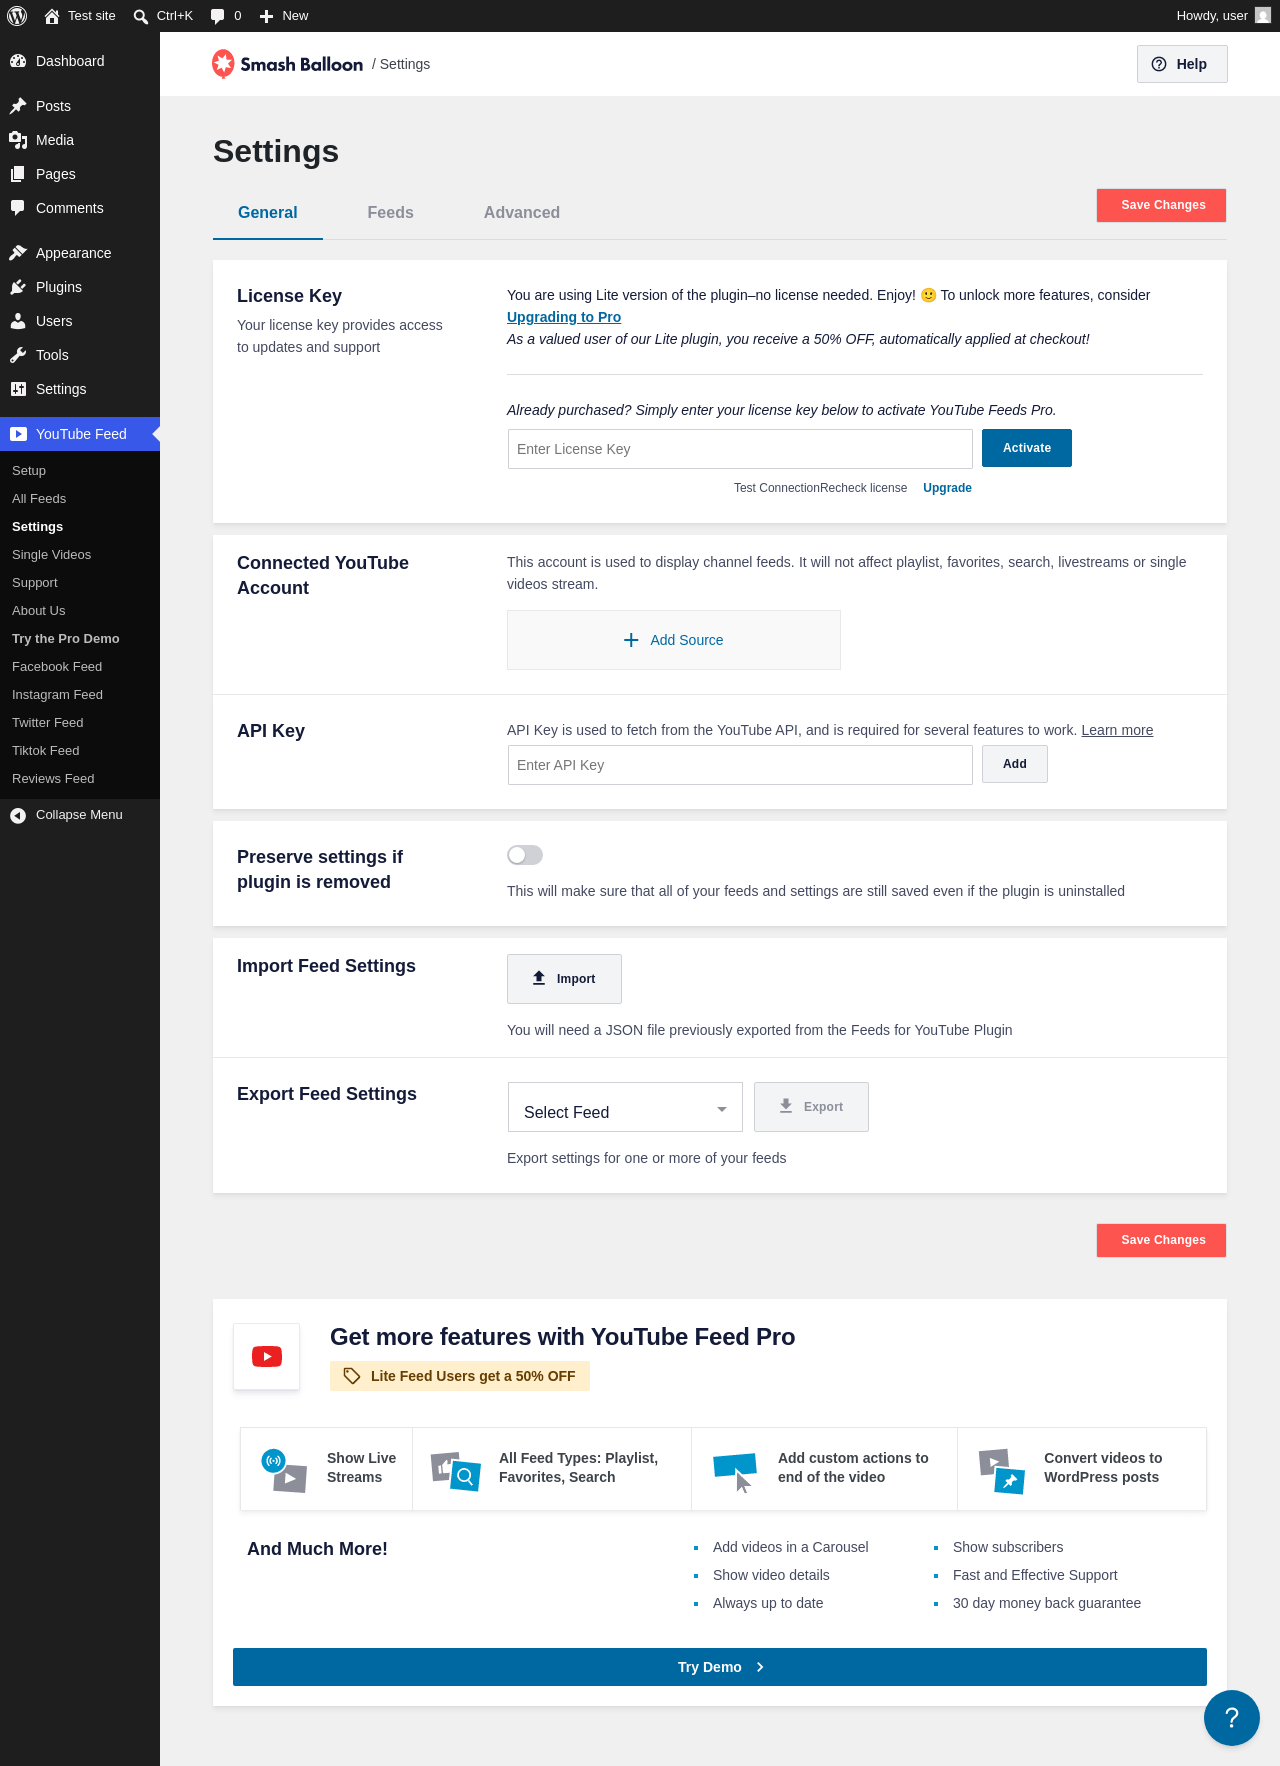Click the Pages icon in sidebar
1280x1766 pixels.
coord(18,174)
